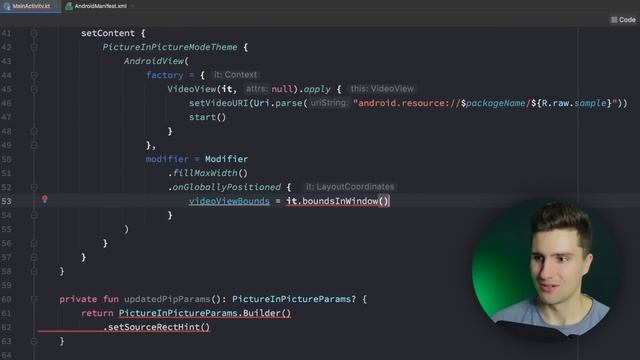This screenshot has height=360, width=640.
Task: Click line number 53 in the gutter
Action: (7, 201)
